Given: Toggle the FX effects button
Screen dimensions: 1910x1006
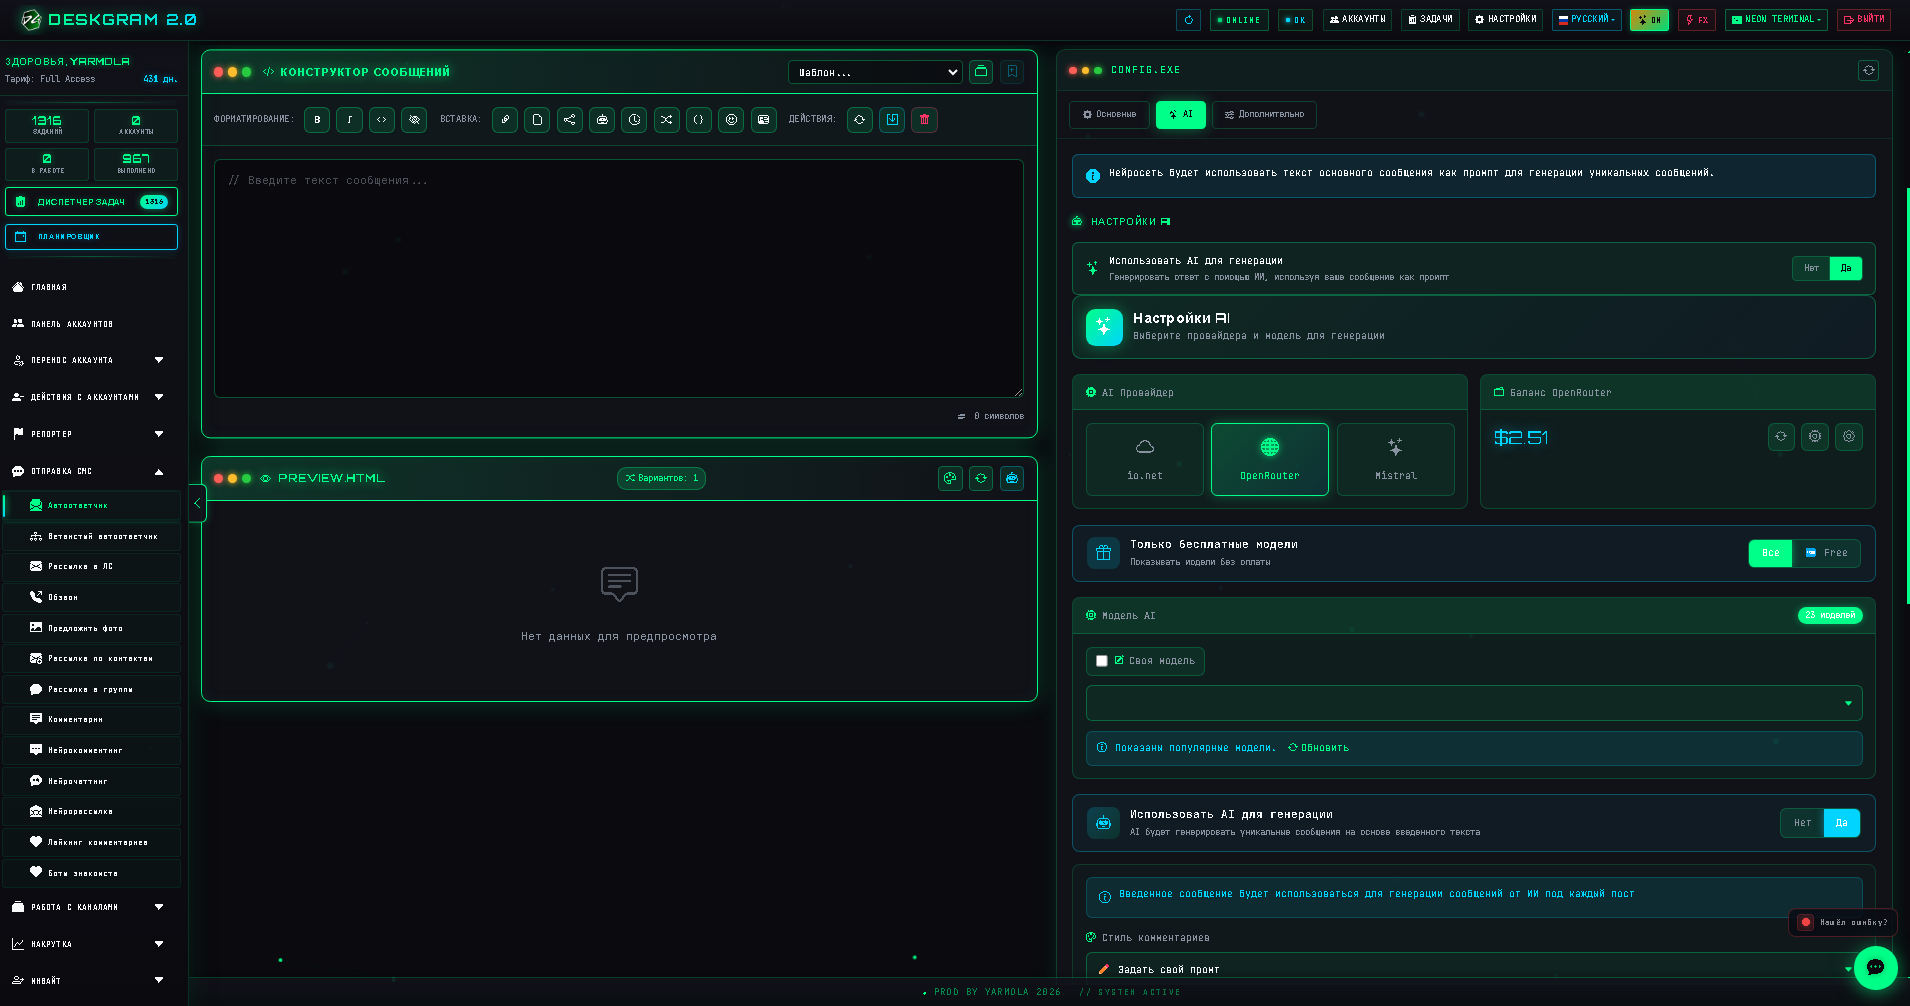Looking at the screenshot, I should [1697, 20].
